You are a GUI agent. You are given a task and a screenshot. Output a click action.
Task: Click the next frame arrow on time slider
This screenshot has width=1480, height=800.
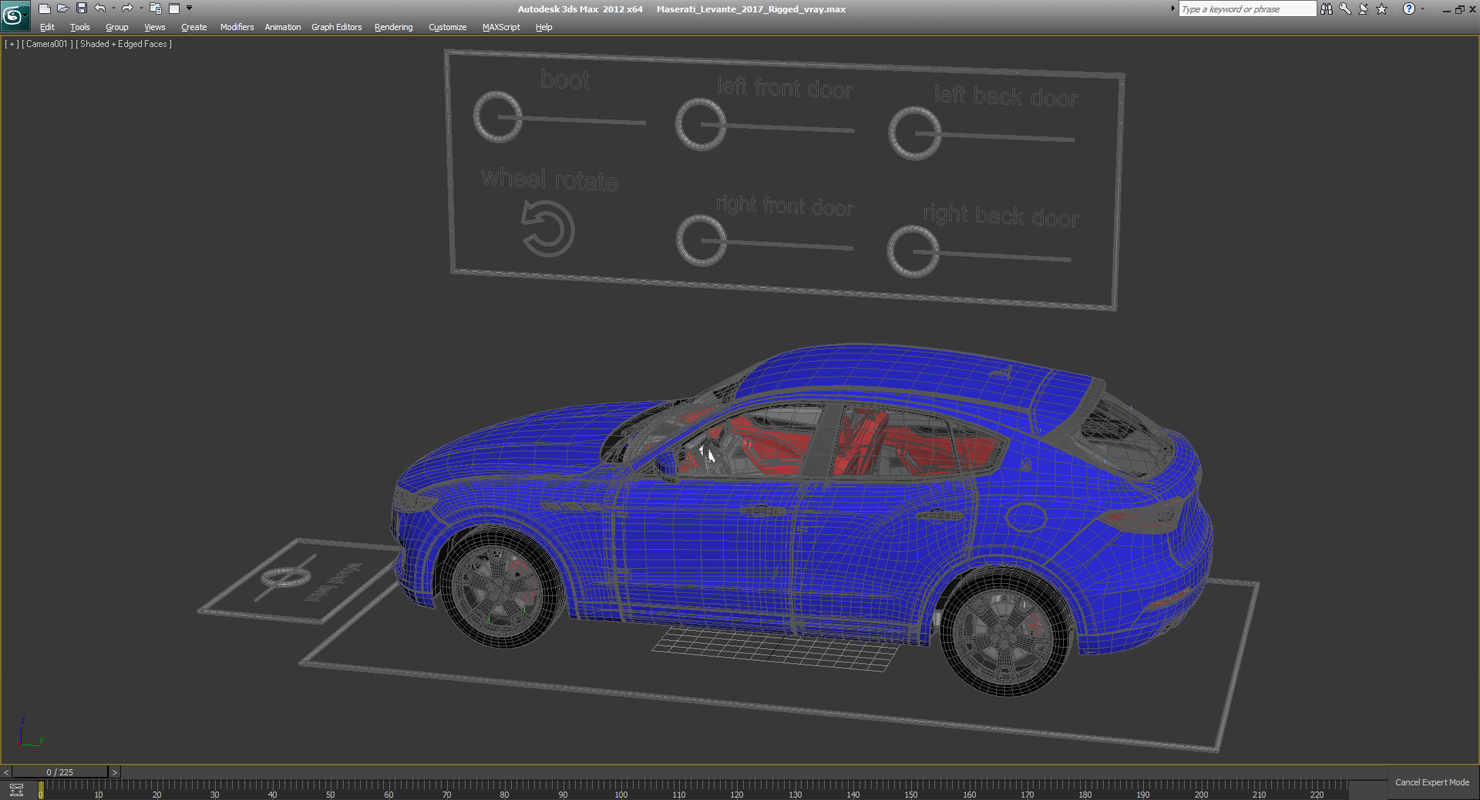pos(114,772)
